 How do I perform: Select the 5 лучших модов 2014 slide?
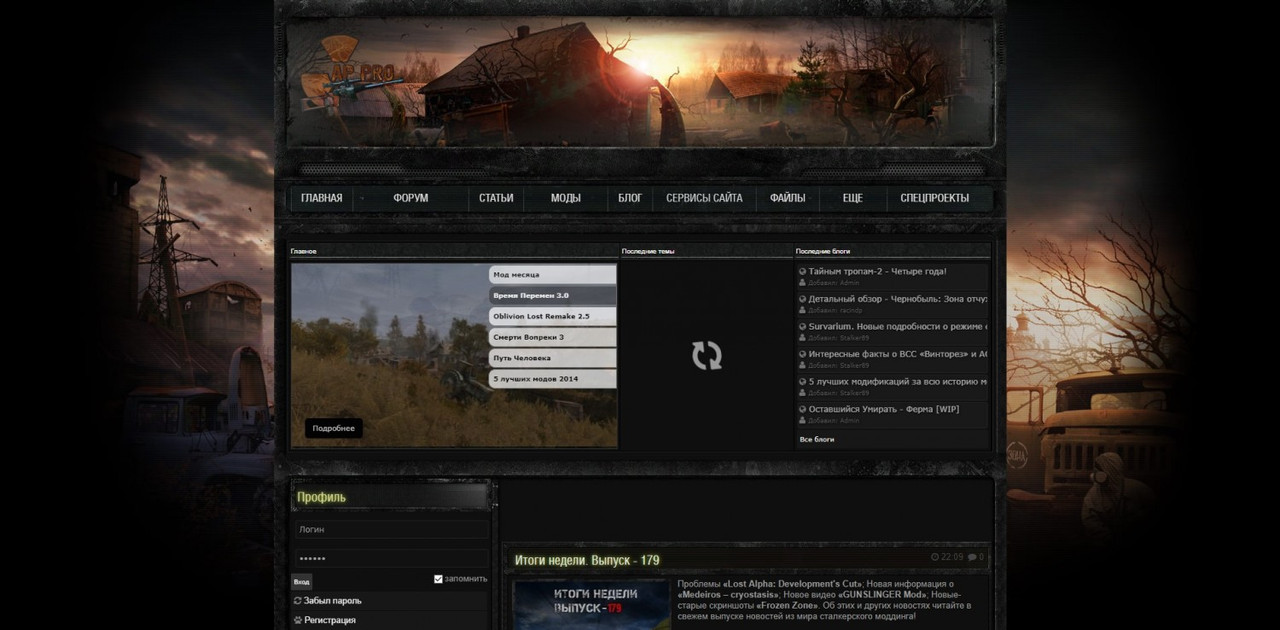tap(552, 379)
